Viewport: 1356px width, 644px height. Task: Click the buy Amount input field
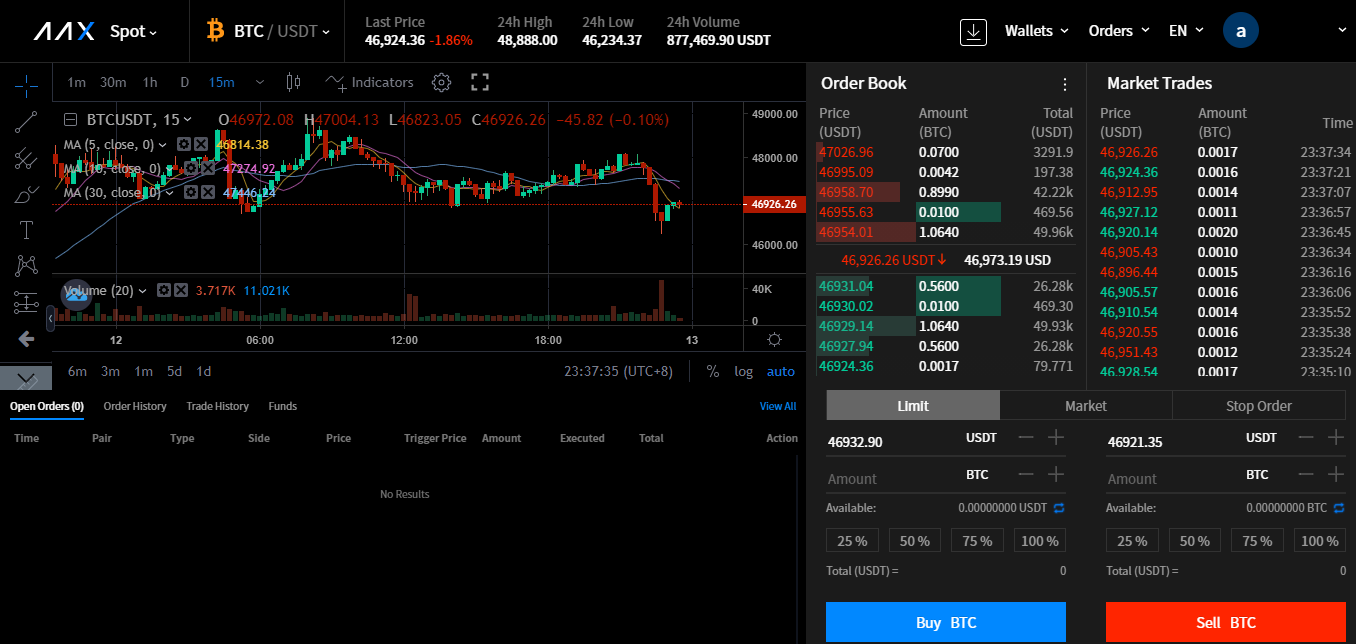click(890, 478)
